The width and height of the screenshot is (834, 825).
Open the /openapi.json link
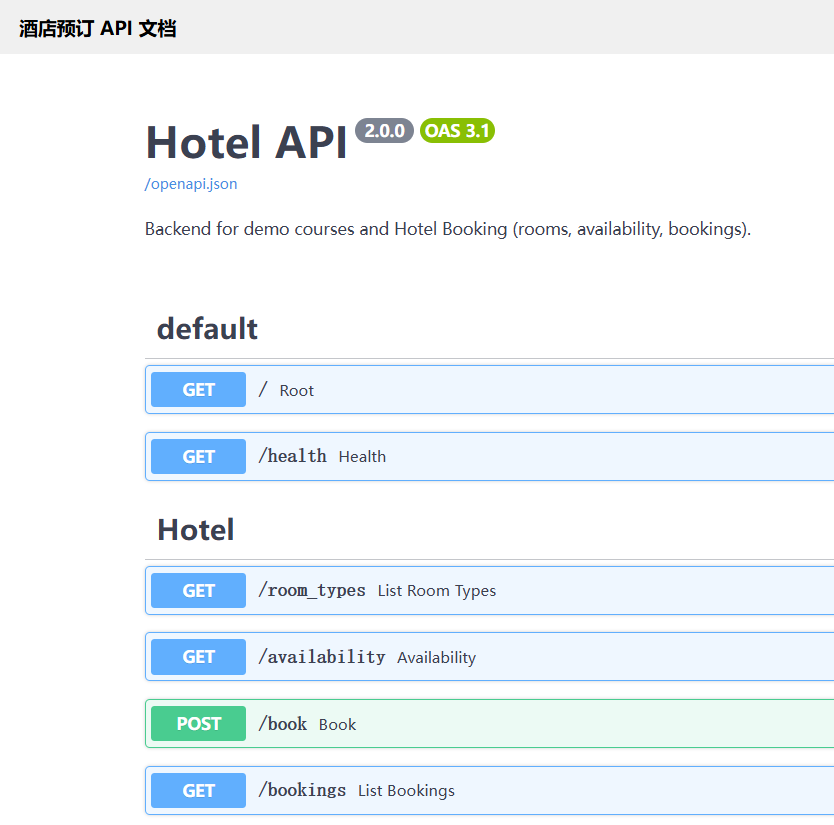click(x=191, y=184)
